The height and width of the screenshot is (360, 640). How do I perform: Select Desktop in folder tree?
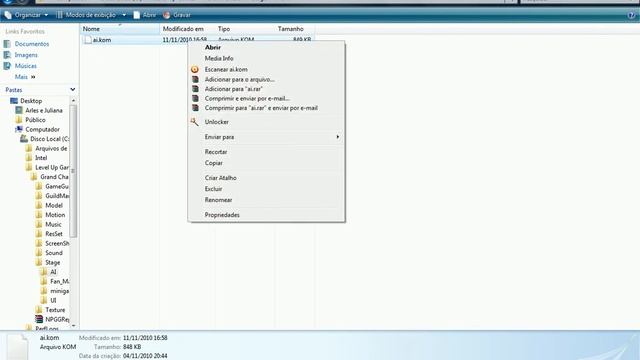tap(31, 101)
